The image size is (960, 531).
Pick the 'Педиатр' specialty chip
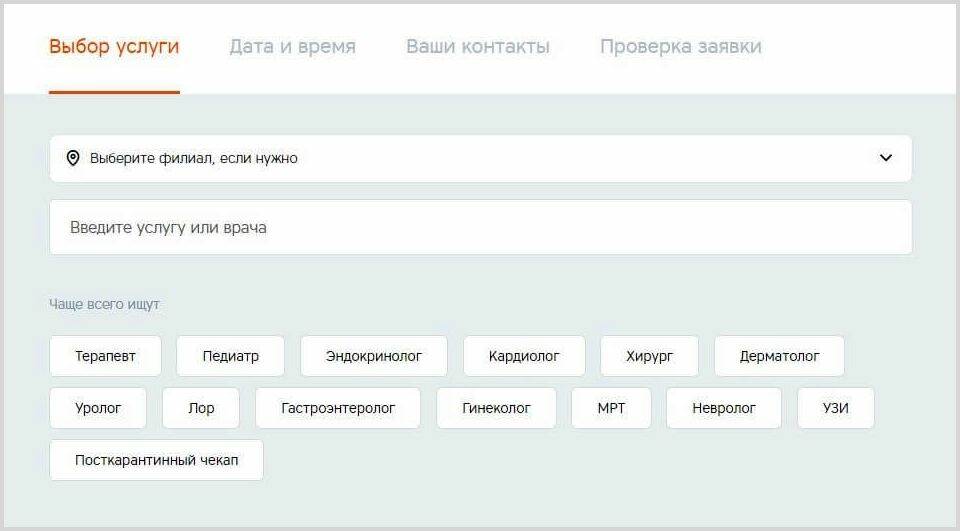(230, 356)
